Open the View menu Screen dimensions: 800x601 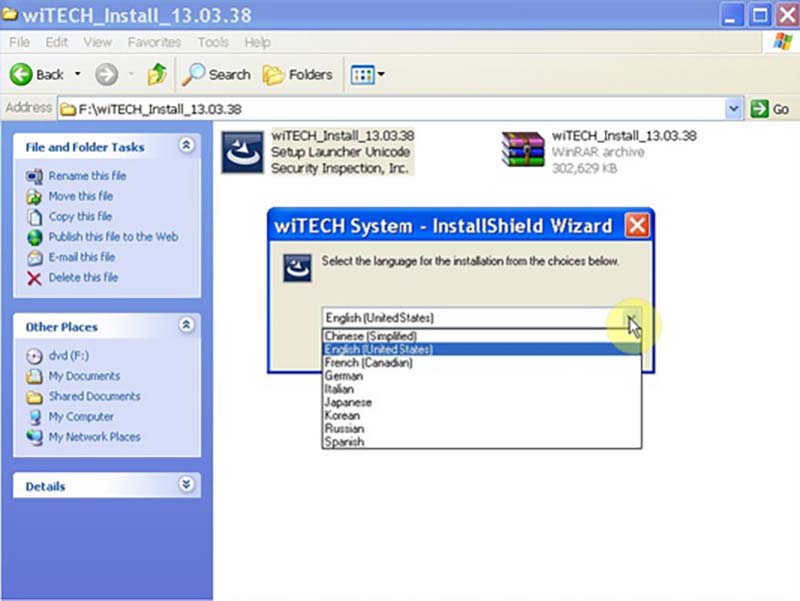click(x=97, y=42)
